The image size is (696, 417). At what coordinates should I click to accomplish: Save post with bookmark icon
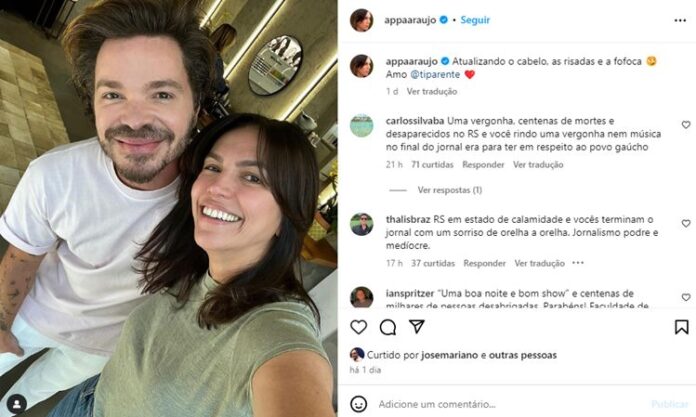(681, 327)
